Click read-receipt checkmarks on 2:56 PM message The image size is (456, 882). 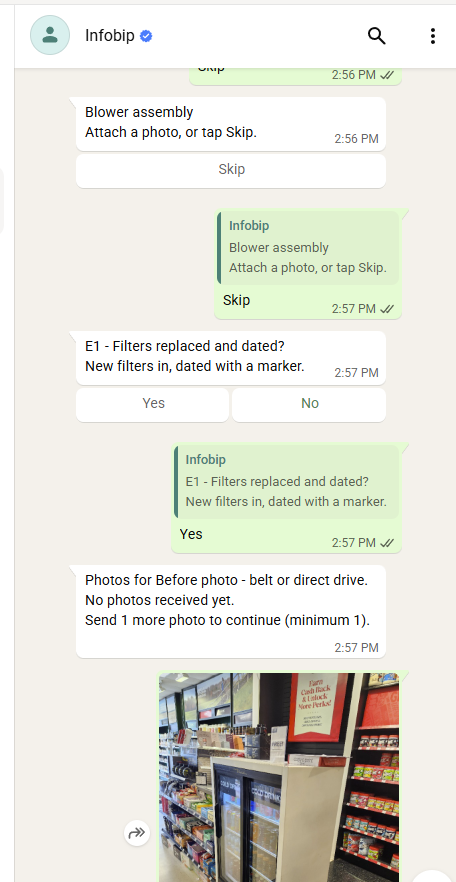pyautogui.click(x=387, y=75)
